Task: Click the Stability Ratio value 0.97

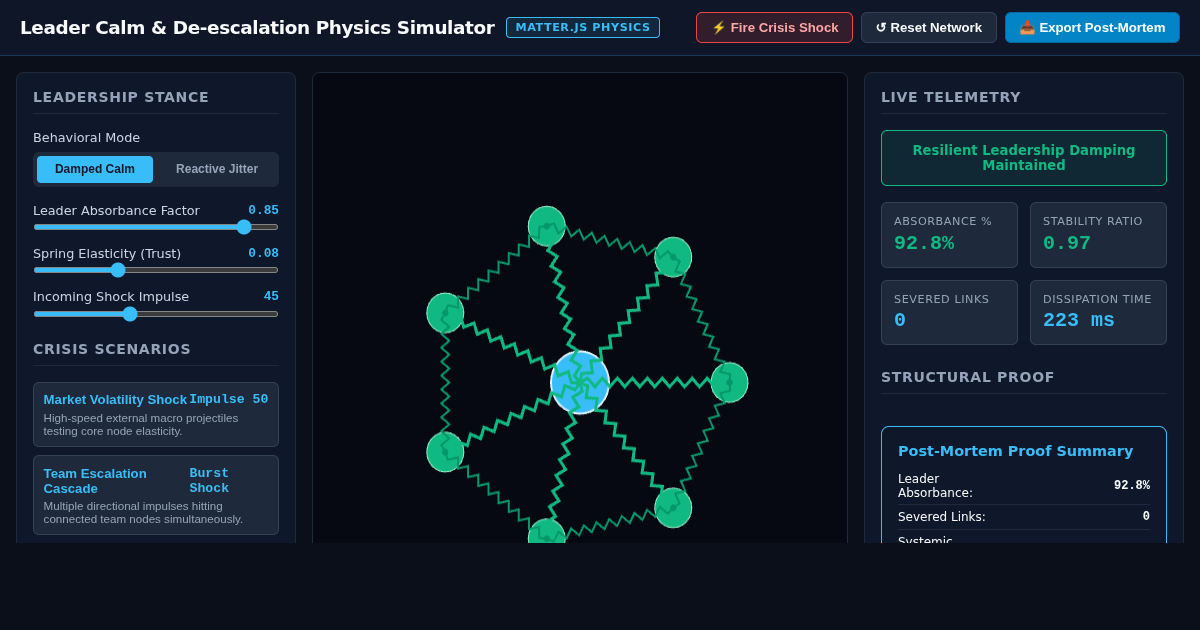Action: tap(1067, 243)
